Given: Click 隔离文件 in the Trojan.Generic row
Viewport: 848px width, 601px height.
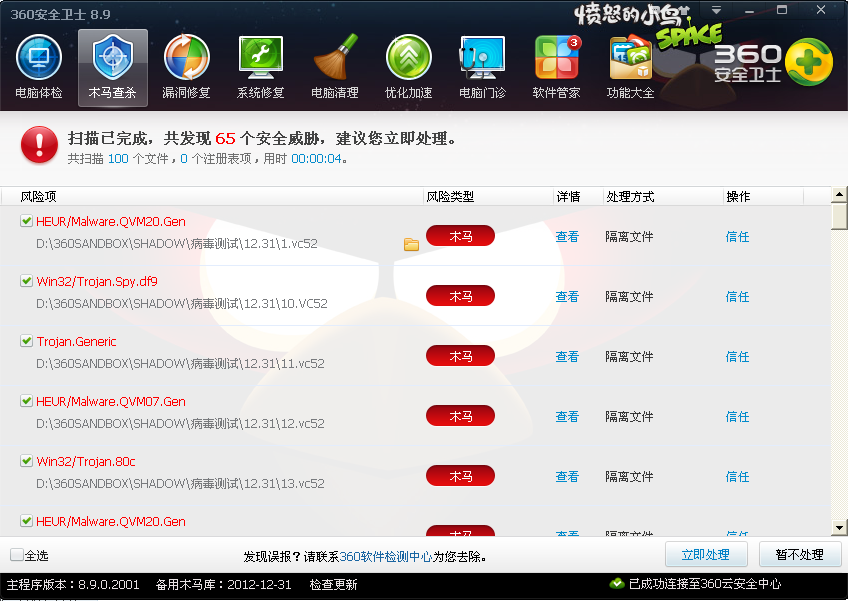Looking at the screenshot, I should pyautogui.click(x=629, y=356).
